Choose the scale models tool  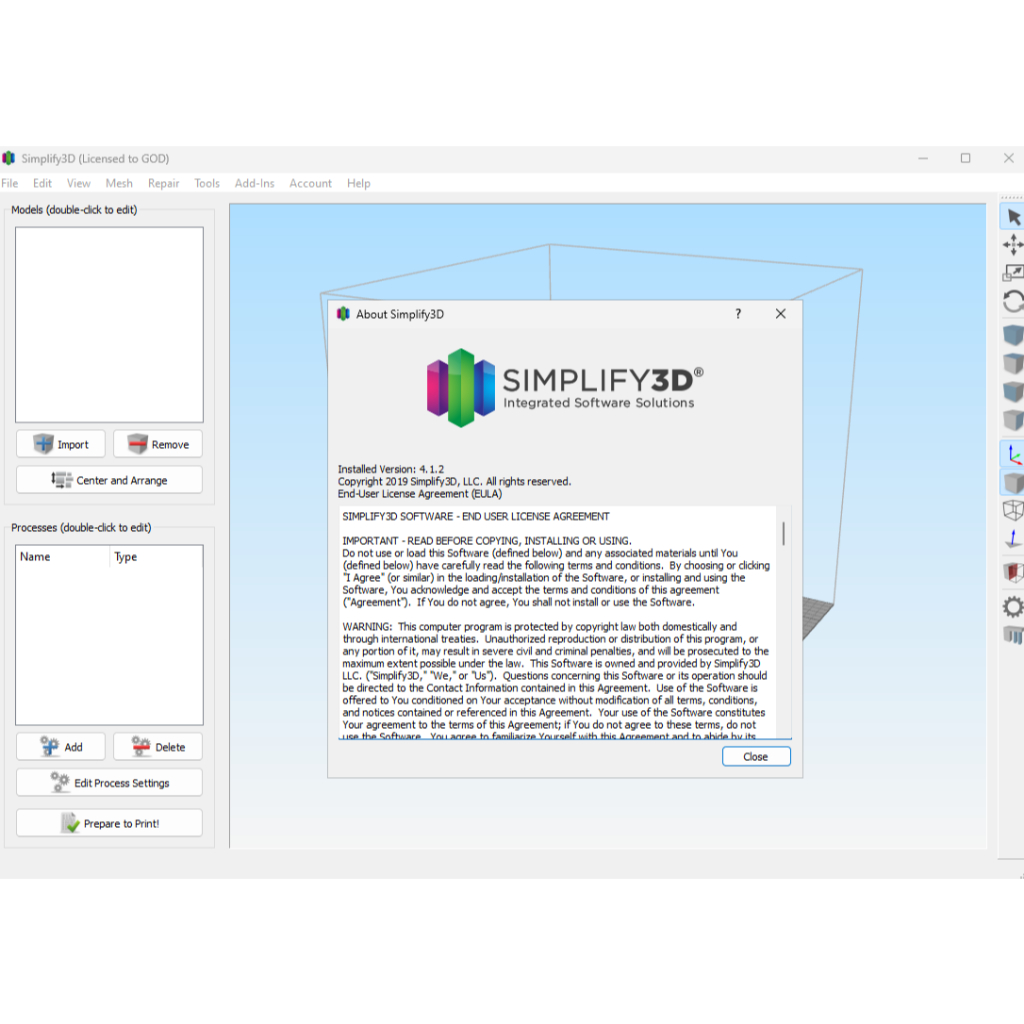click(x=1013, y=273)
